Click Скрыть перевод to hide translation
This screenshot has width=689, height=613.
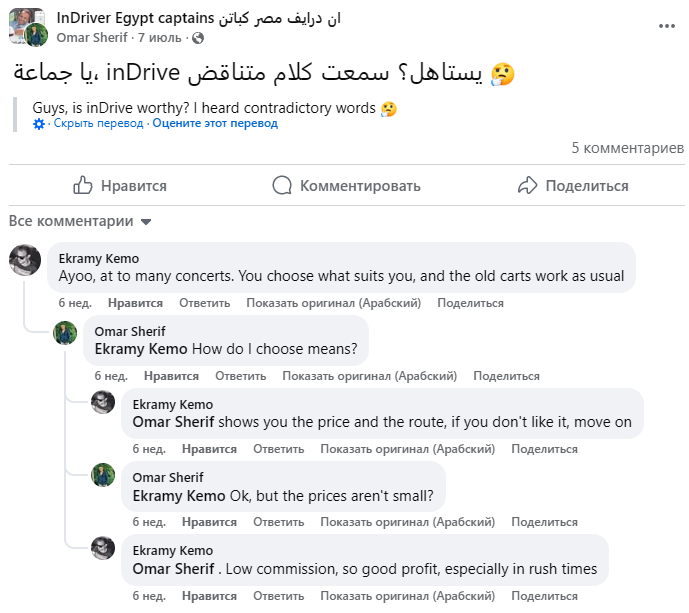pos(98,123)
